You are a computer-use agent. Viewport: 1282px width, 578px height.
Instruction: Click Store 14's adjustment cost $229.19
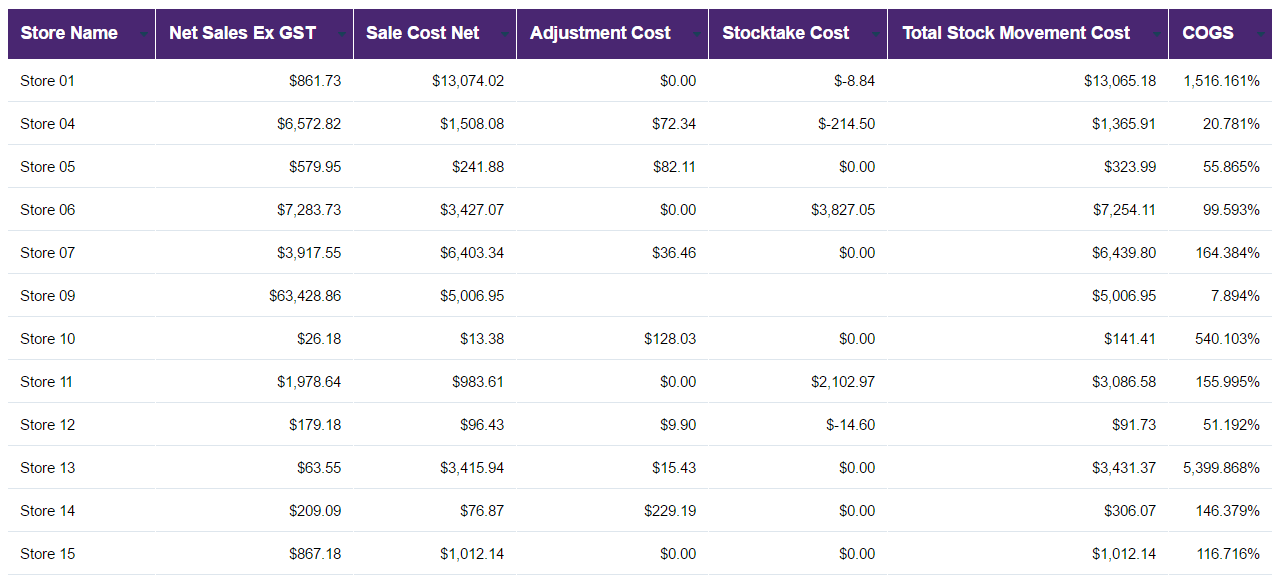click(x=670, y=511)
